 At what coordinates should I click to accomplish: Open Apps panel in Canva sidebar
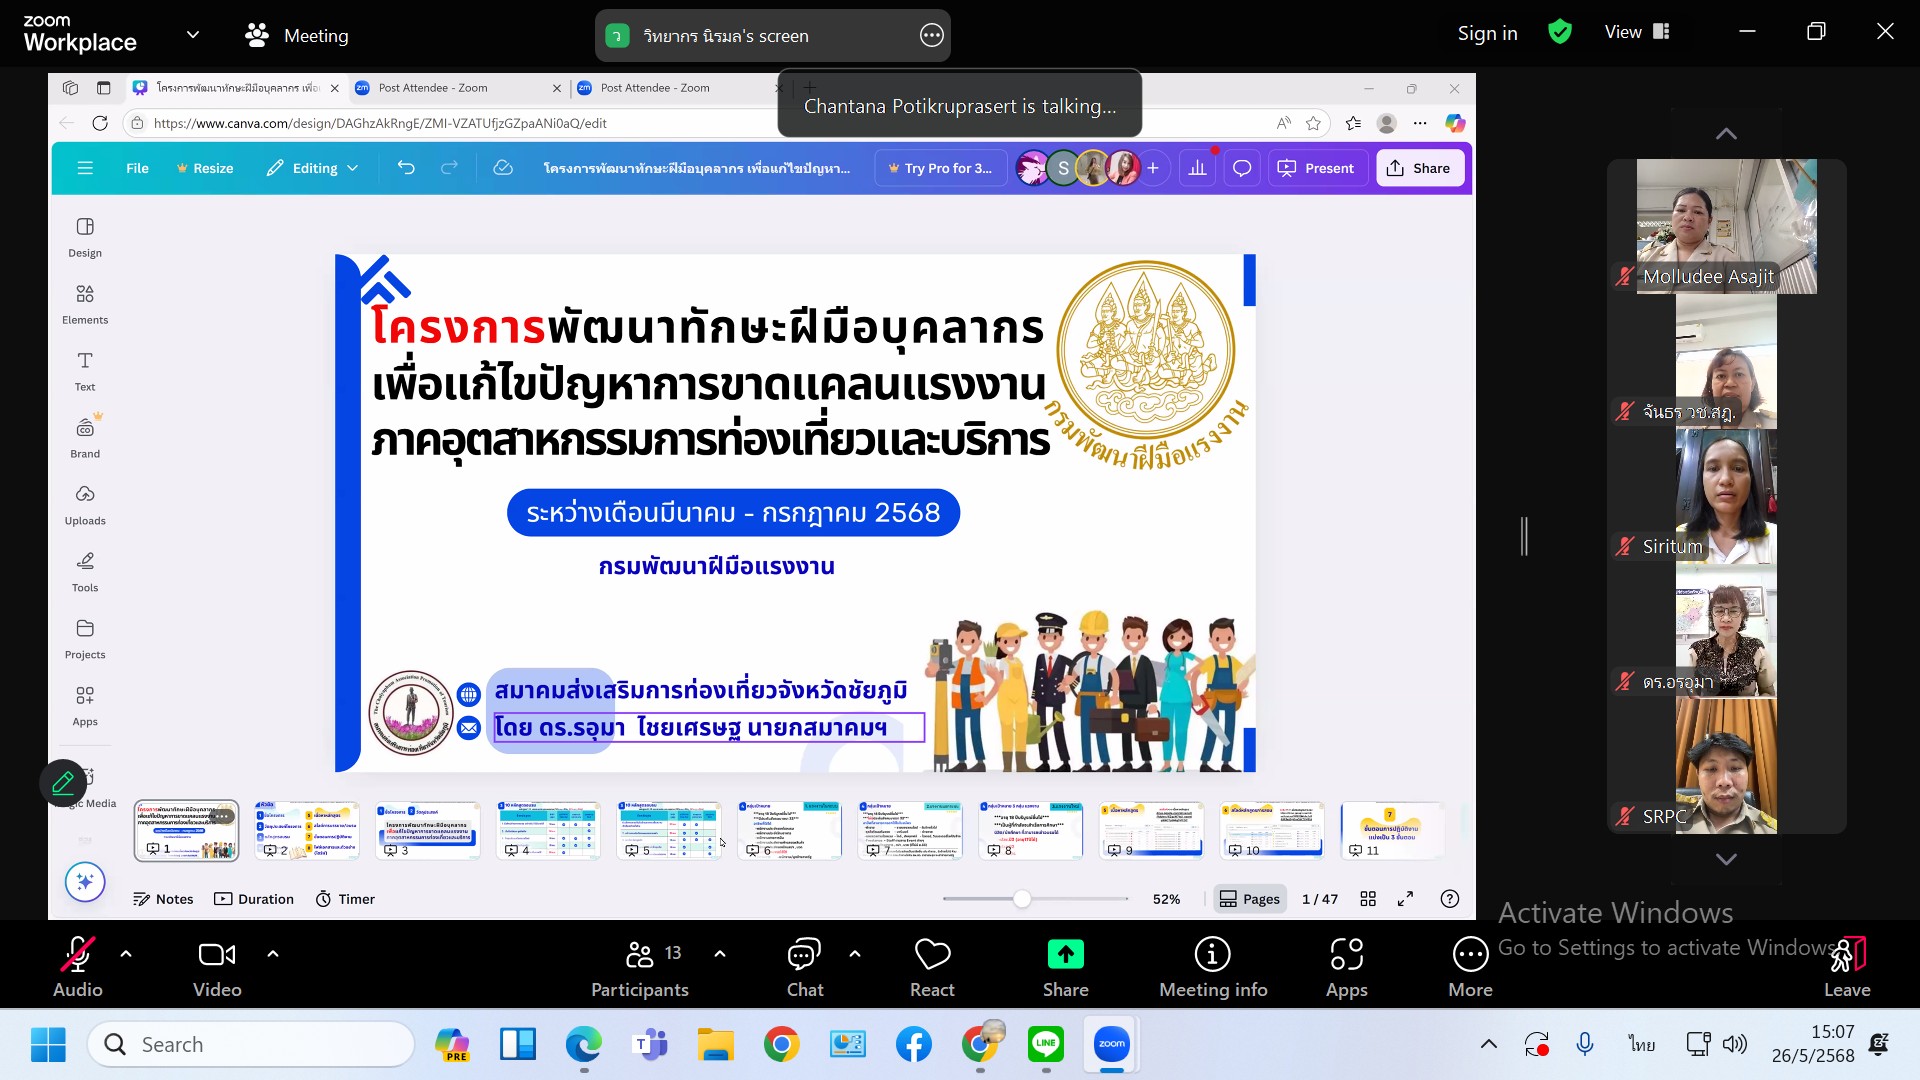pos(85,706)
